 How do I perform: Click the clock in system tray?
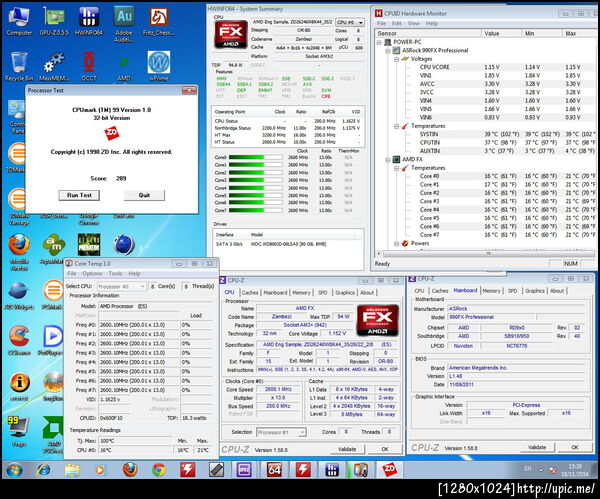(x=575, y=470)
